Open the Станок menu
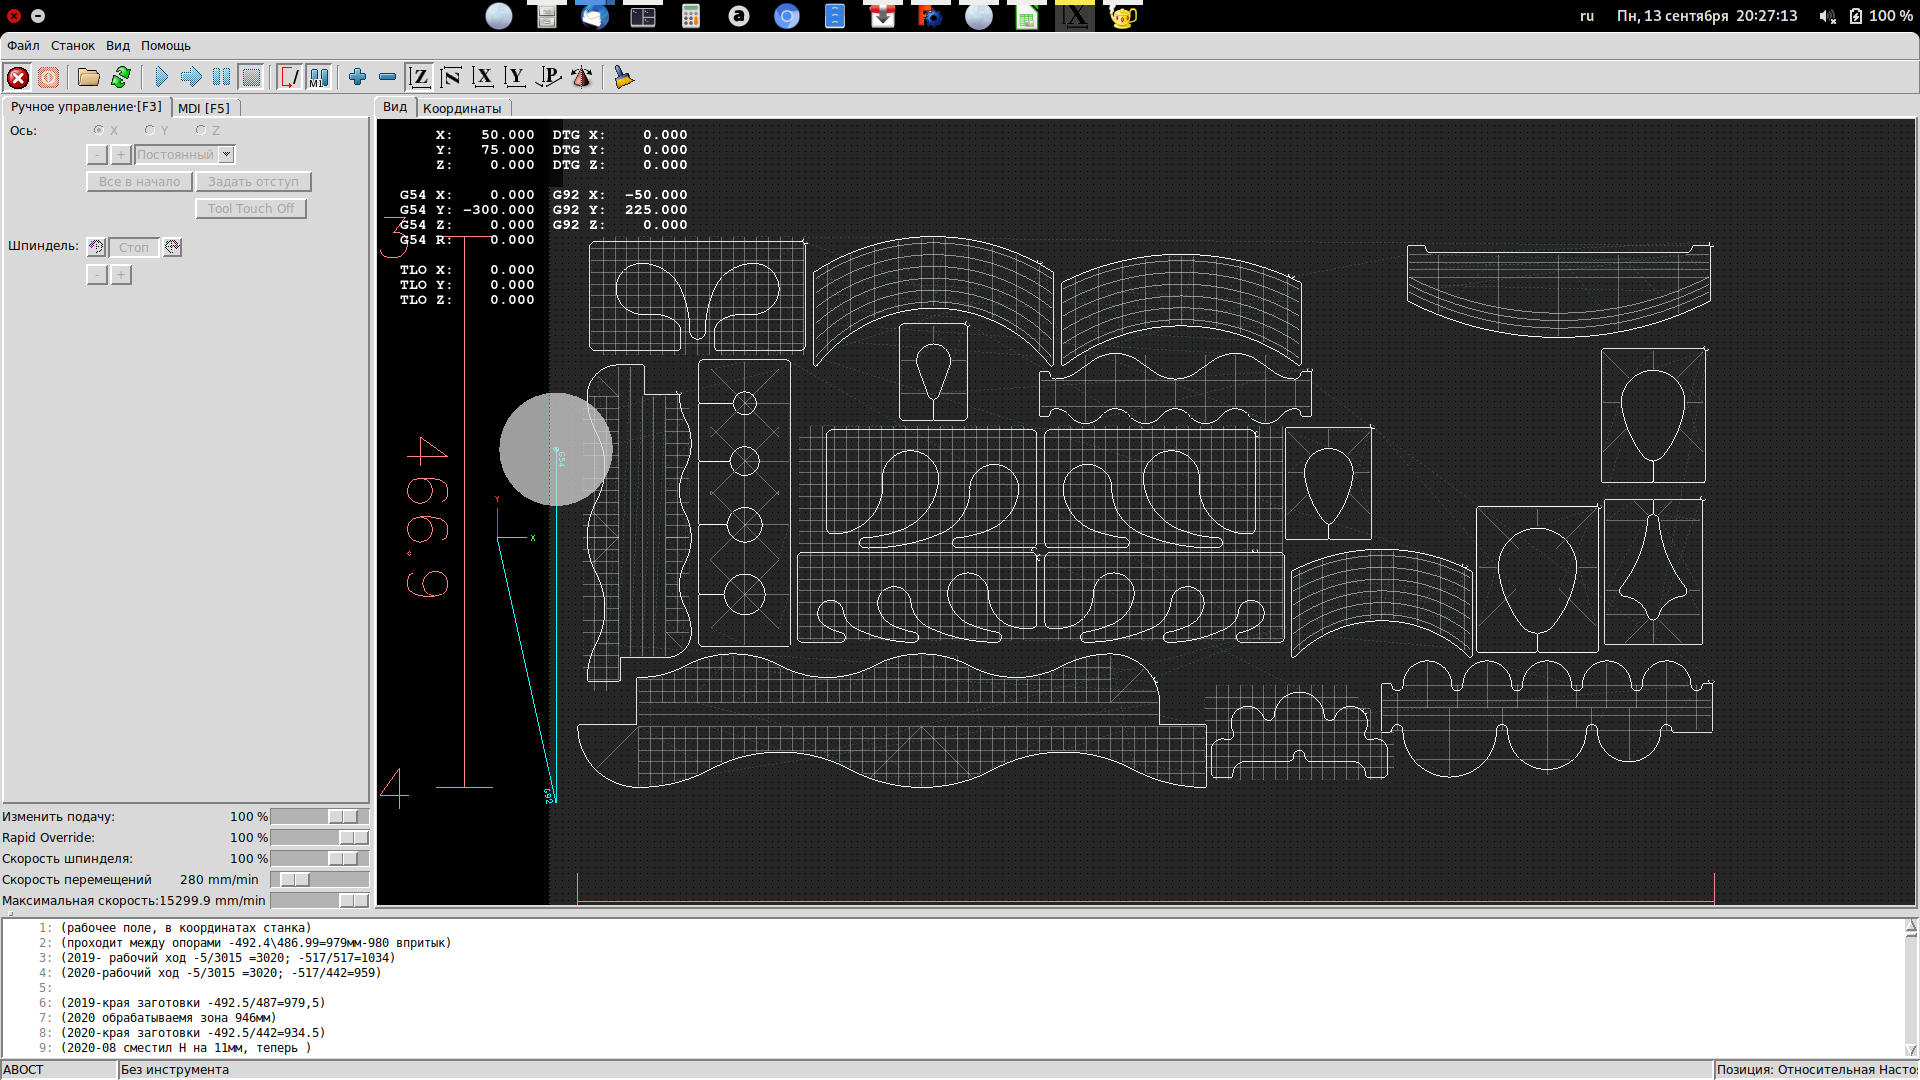Viewport: 1920px width, 1080px height. point(72,46)
